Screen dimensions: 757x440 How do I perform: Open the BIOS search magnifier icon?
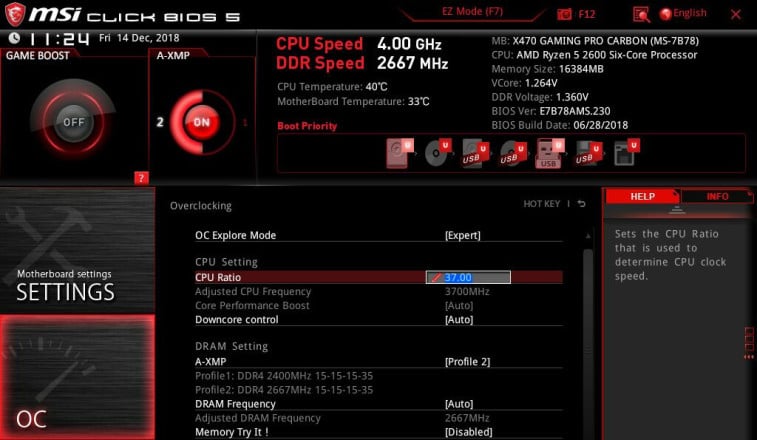tap(641, 14)
